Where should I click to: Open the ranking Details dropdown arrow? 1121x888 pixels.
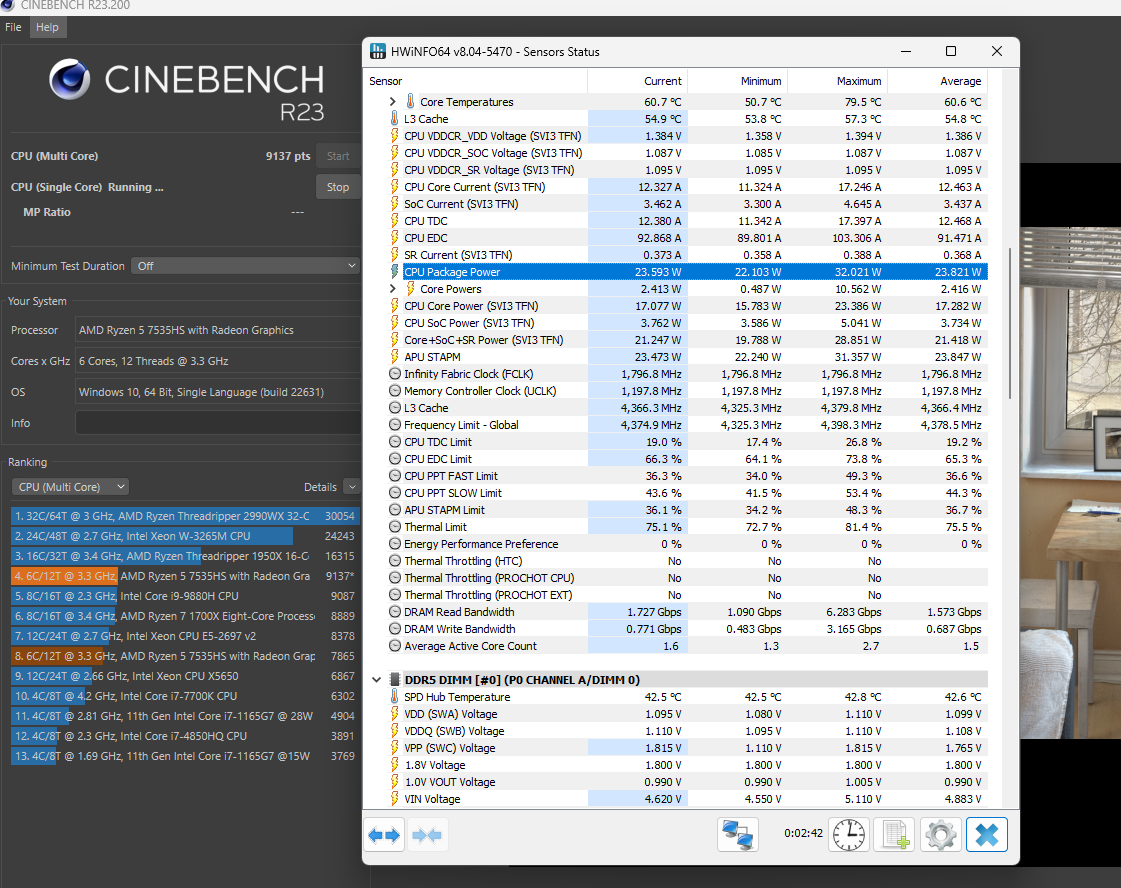click(352, 487)
